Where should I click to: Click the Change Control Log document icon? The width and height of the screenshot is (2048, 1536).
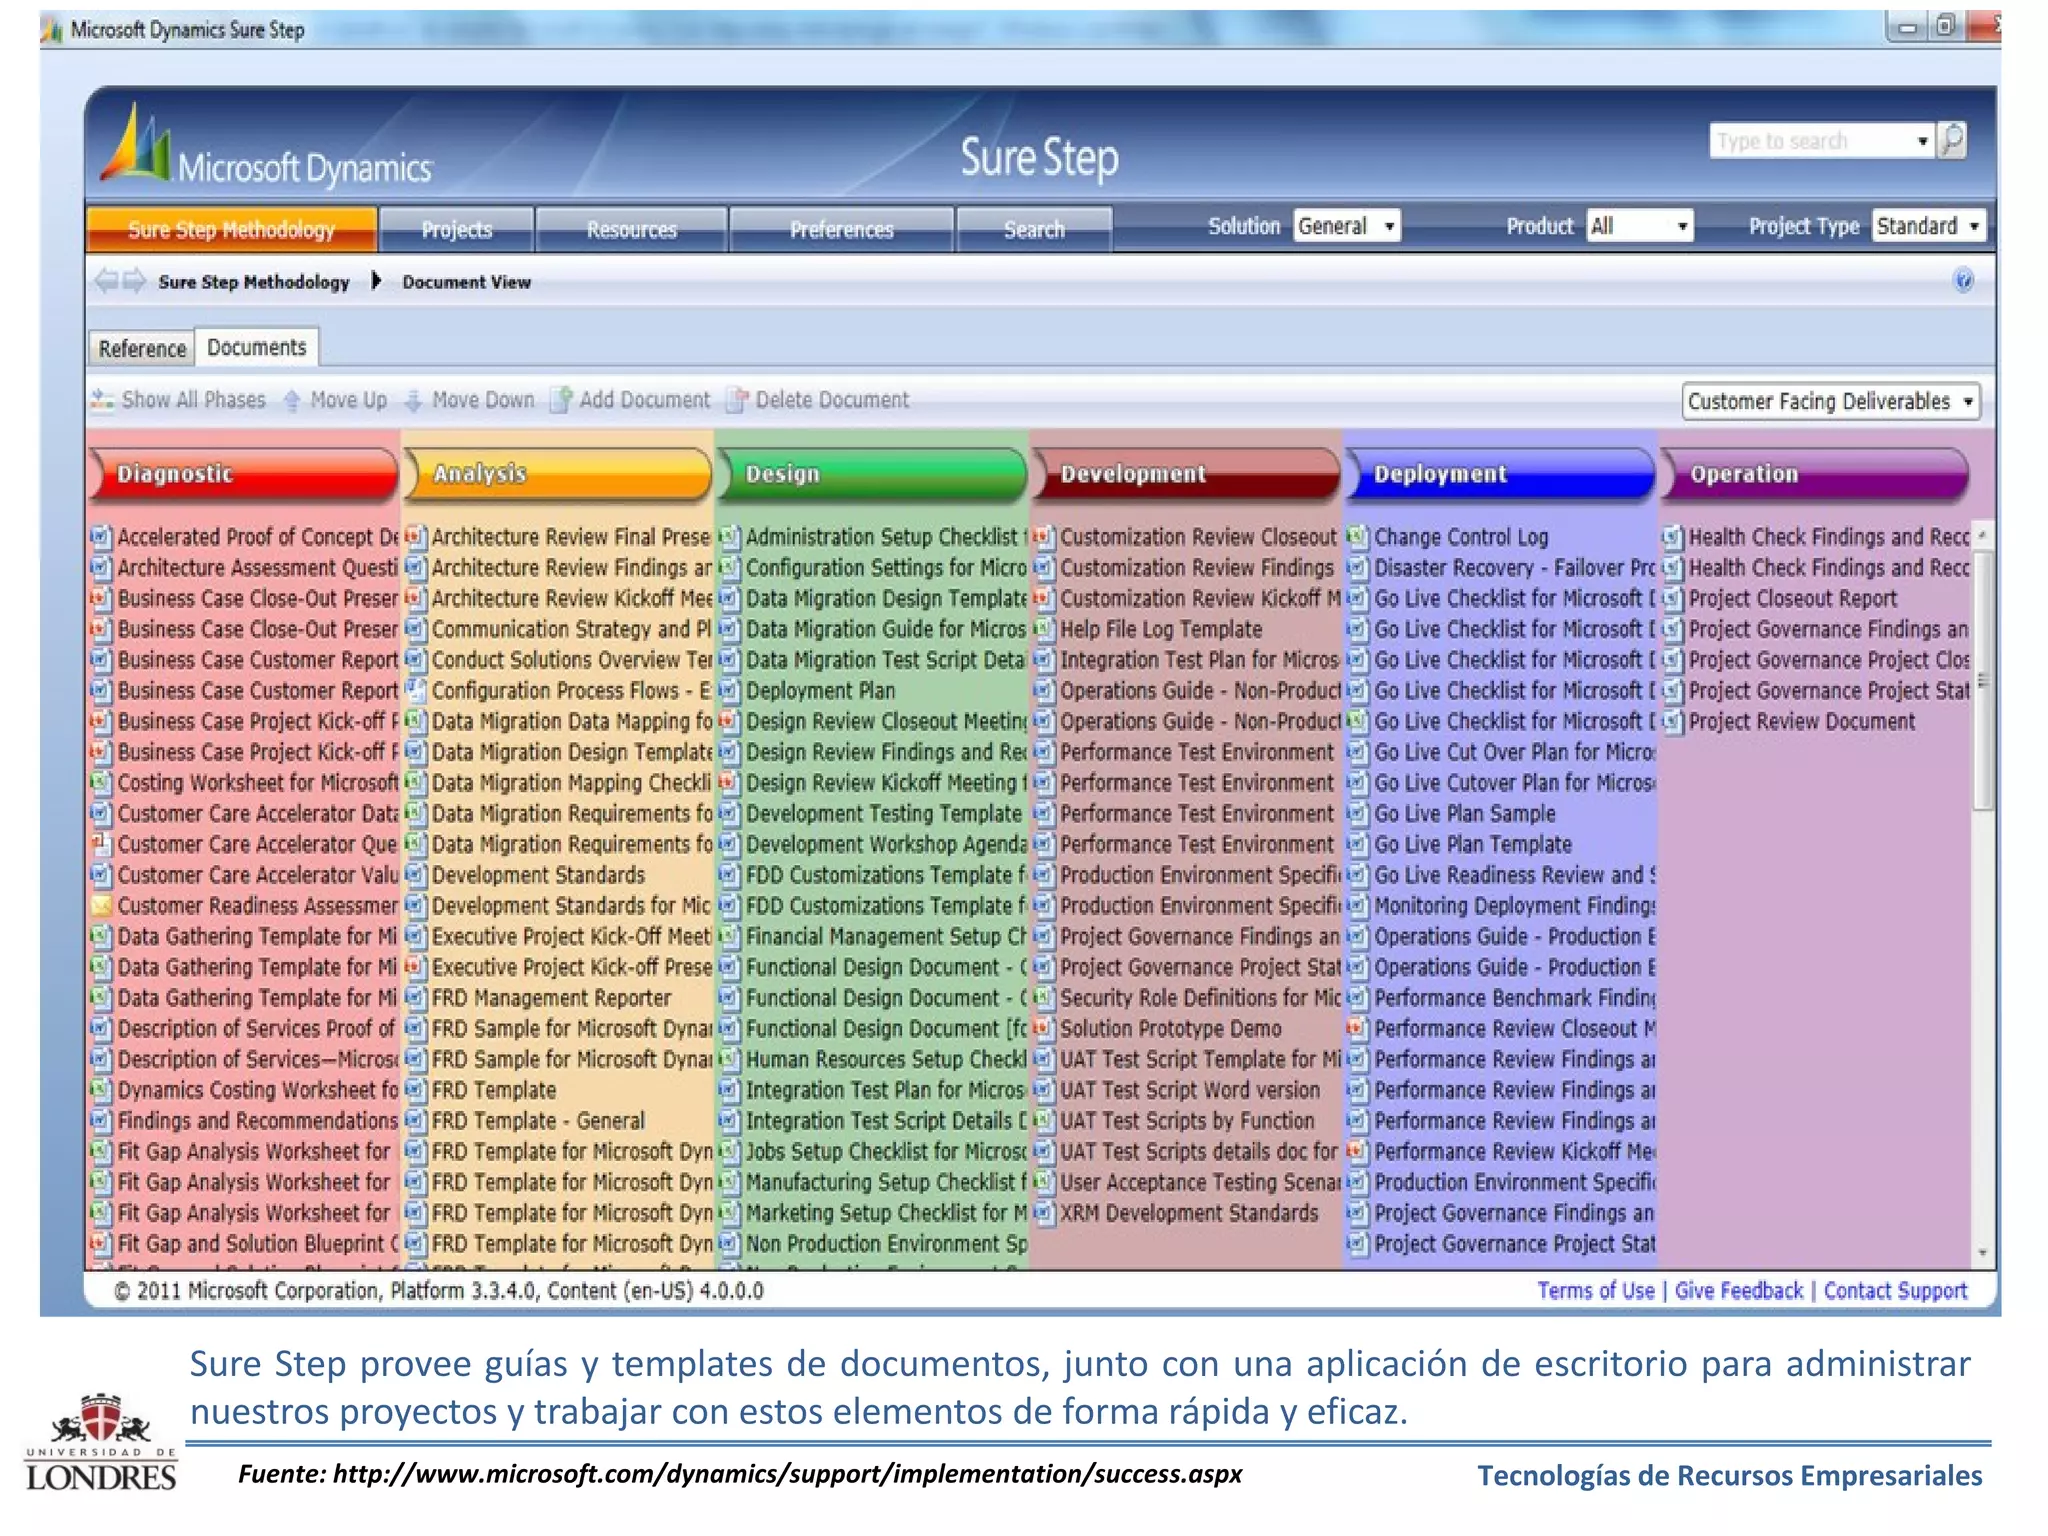(x=1357, y=537)
